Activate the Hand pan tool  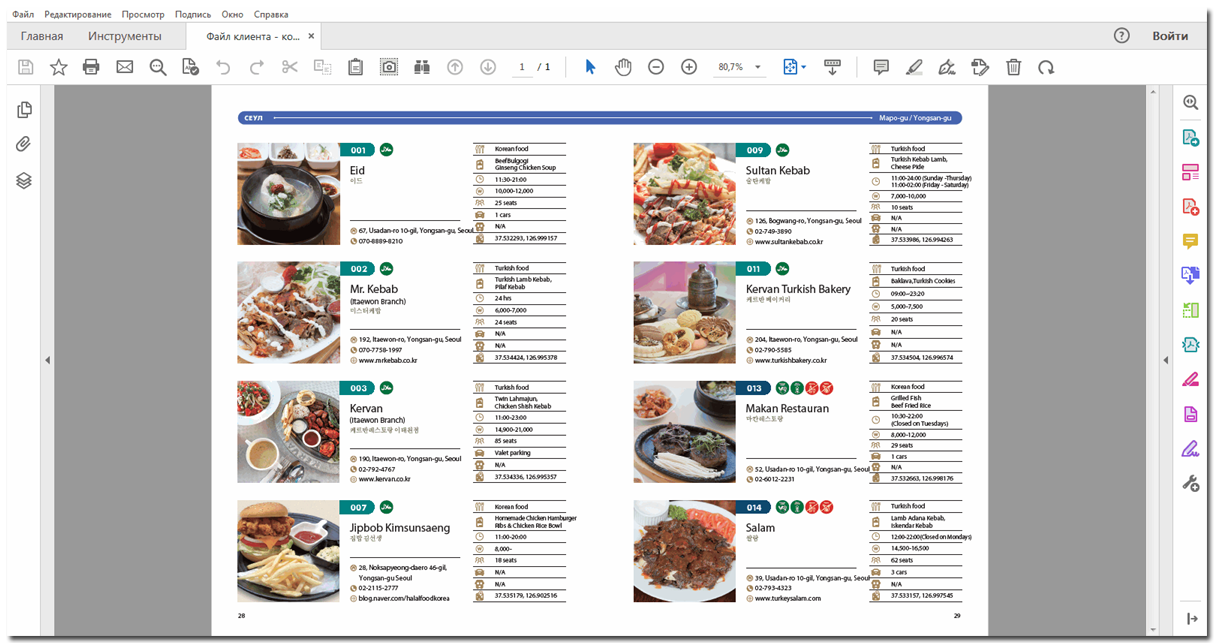pos(623,67)
